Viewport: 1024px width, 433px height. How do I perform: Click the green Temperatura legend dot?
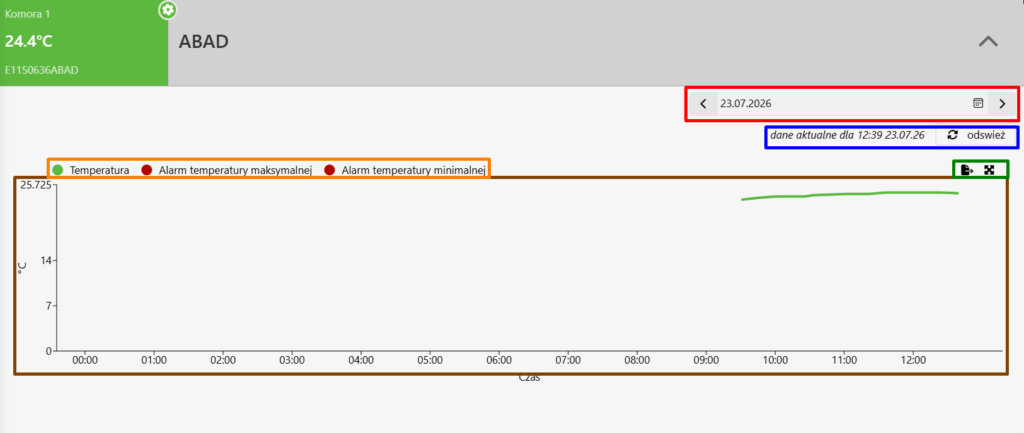[x=57, y=170]
